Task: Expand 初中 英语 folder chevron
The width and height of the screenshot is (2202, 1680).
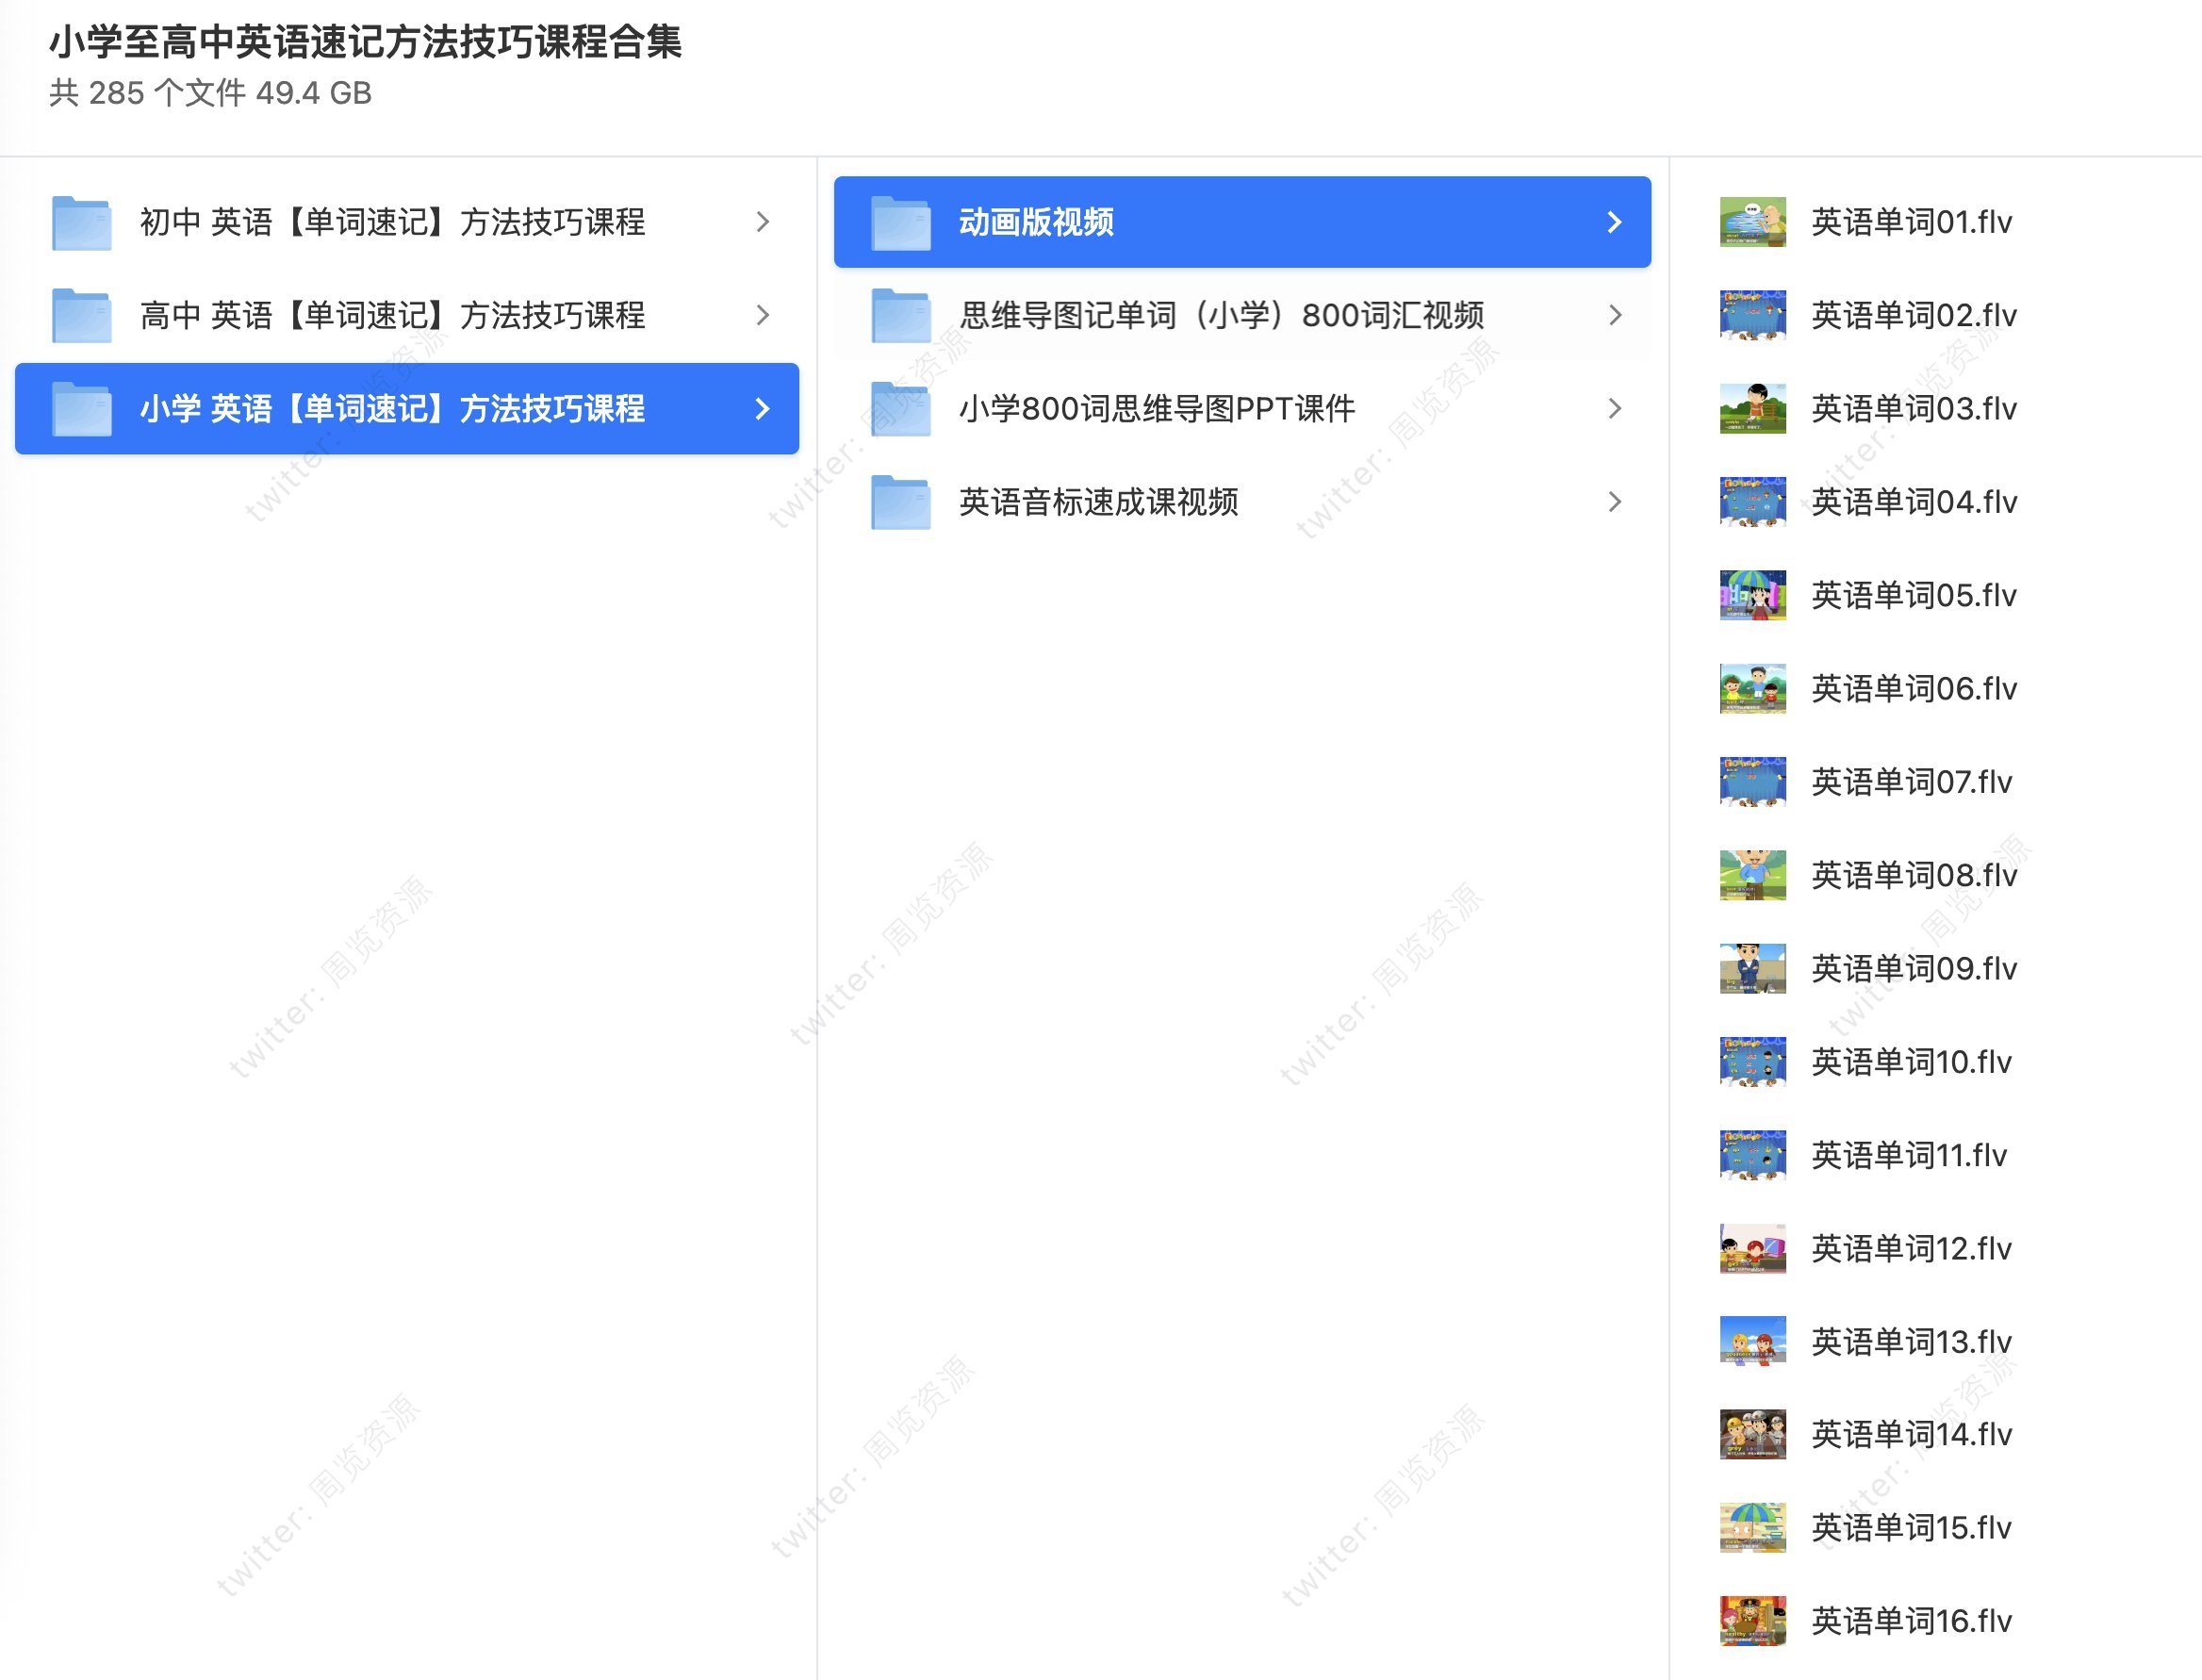Action: [x=763, y=222]
